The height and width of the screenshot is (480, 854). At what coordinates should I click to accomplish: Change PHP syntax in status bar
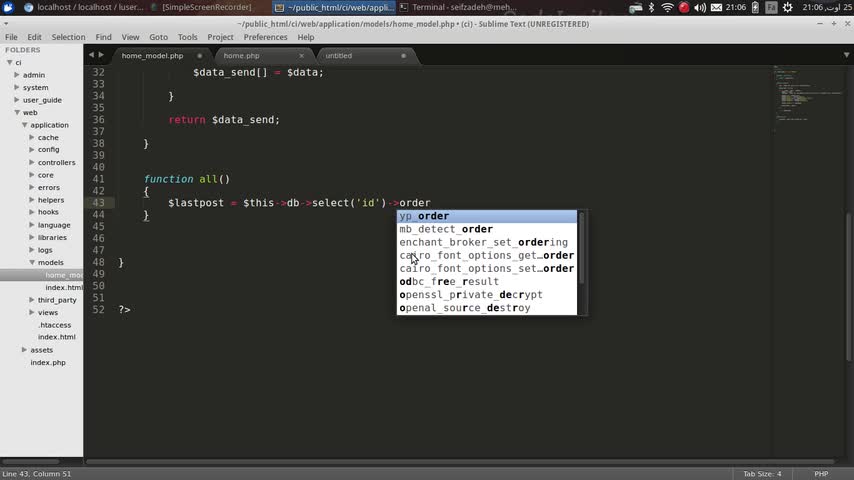click(821, 473)
